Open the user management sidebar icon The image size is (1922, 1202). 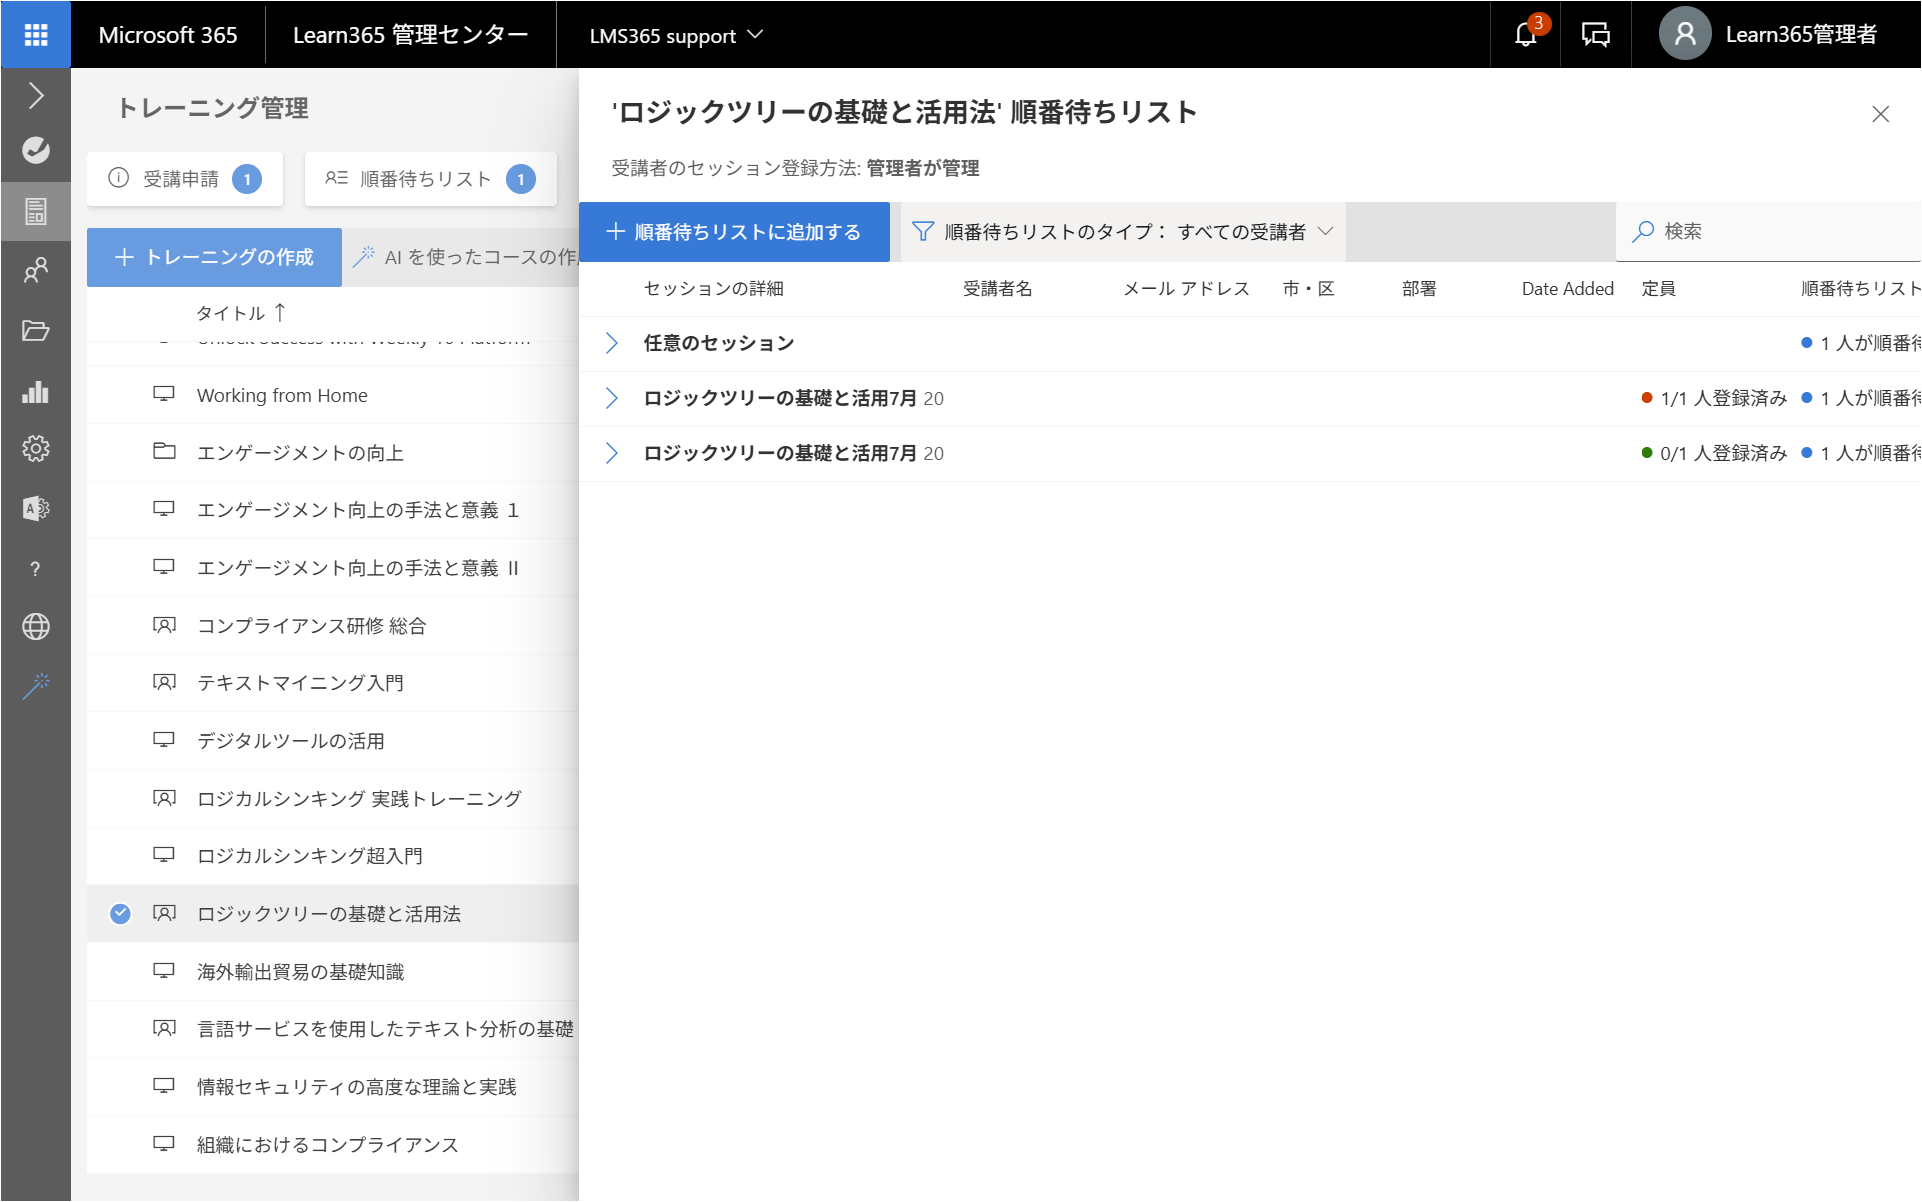click(x=36, y=270)
